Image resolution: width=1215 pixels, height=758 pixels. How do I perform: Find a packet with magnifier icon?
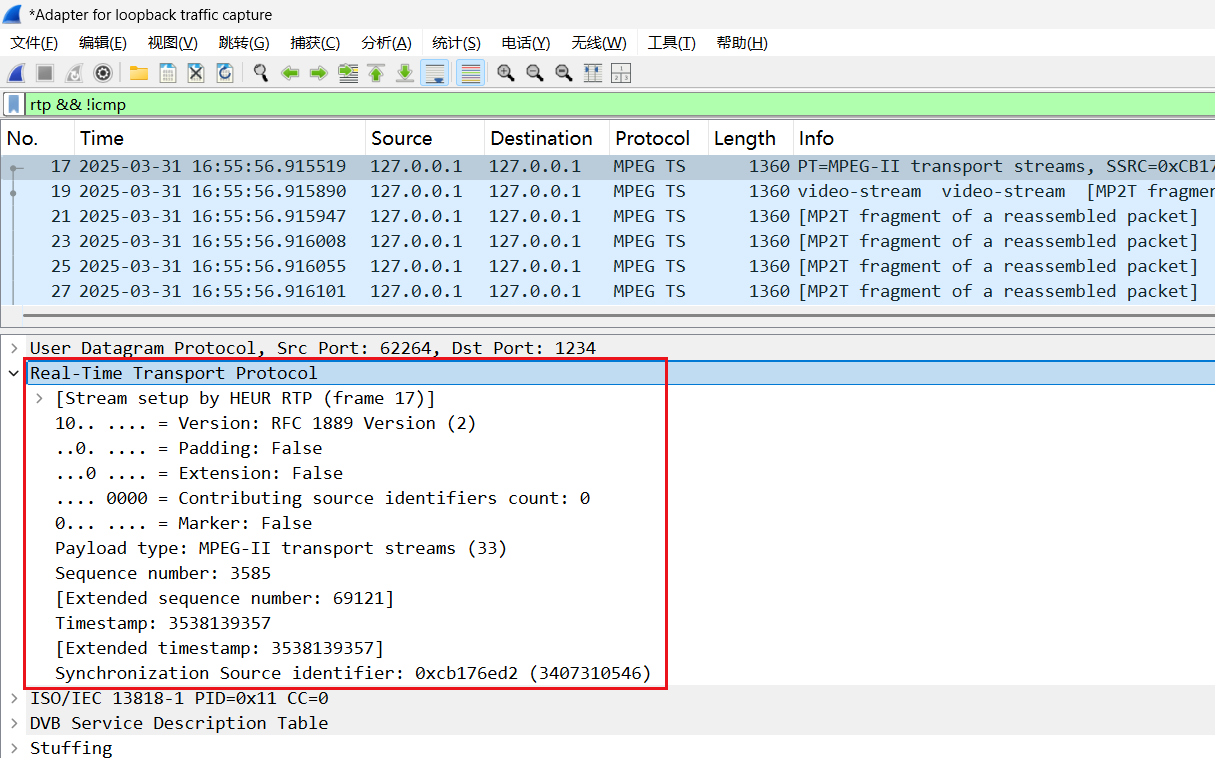point(261,73)
